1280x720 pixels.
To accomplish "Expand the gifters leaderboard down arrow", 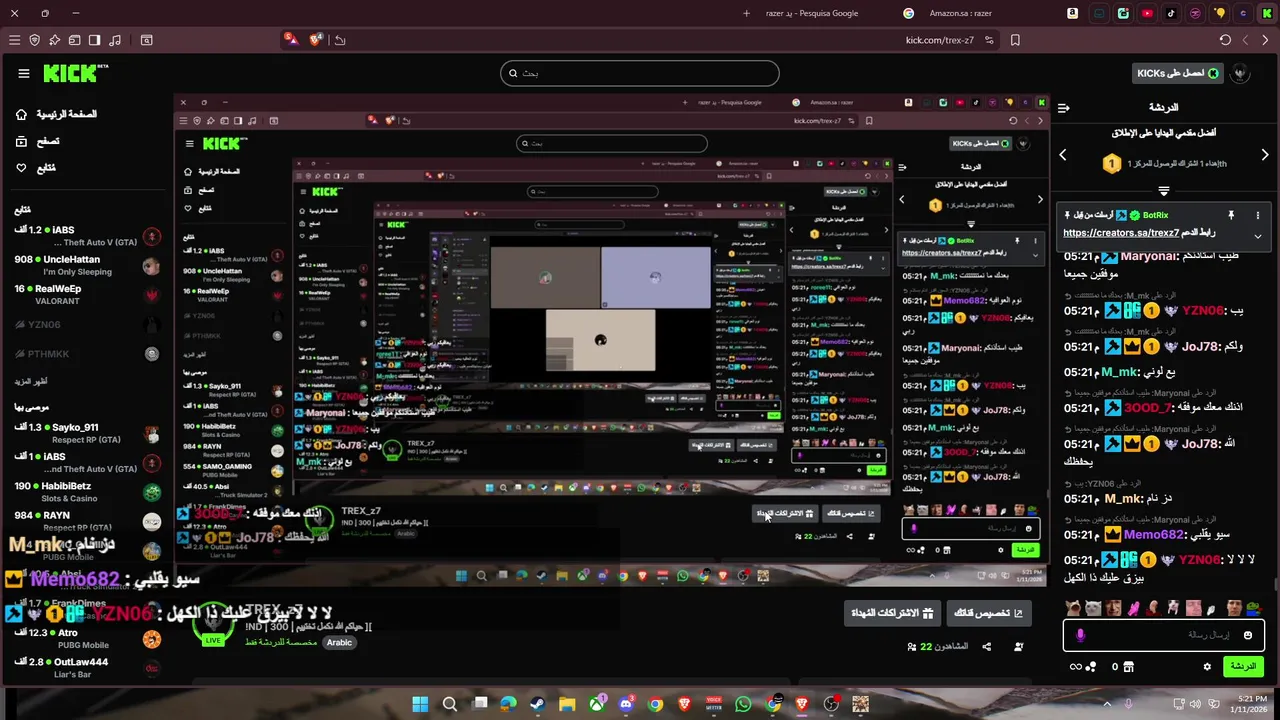I will click(1164, 190).
